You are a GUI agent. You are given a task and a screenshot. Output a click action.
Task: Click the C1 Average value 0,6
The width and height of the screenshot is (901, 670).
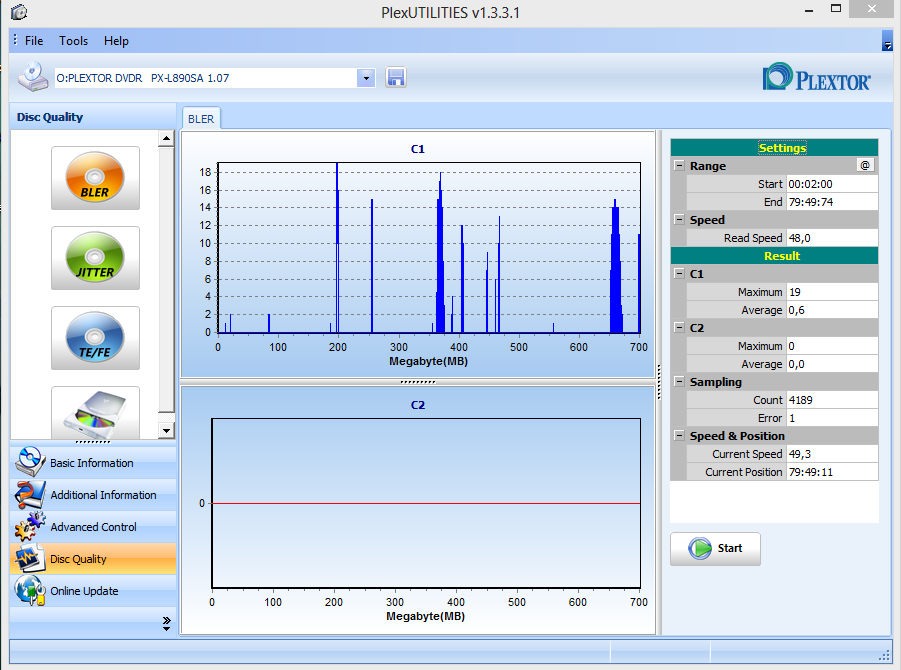(x=831, y=310)
